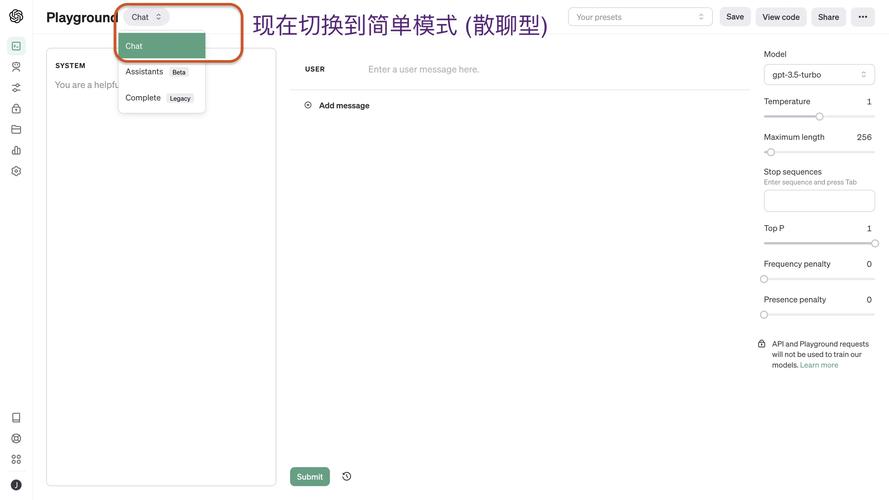889x500 pixels.
Task: Click the Save button
Action: (735, 17)
